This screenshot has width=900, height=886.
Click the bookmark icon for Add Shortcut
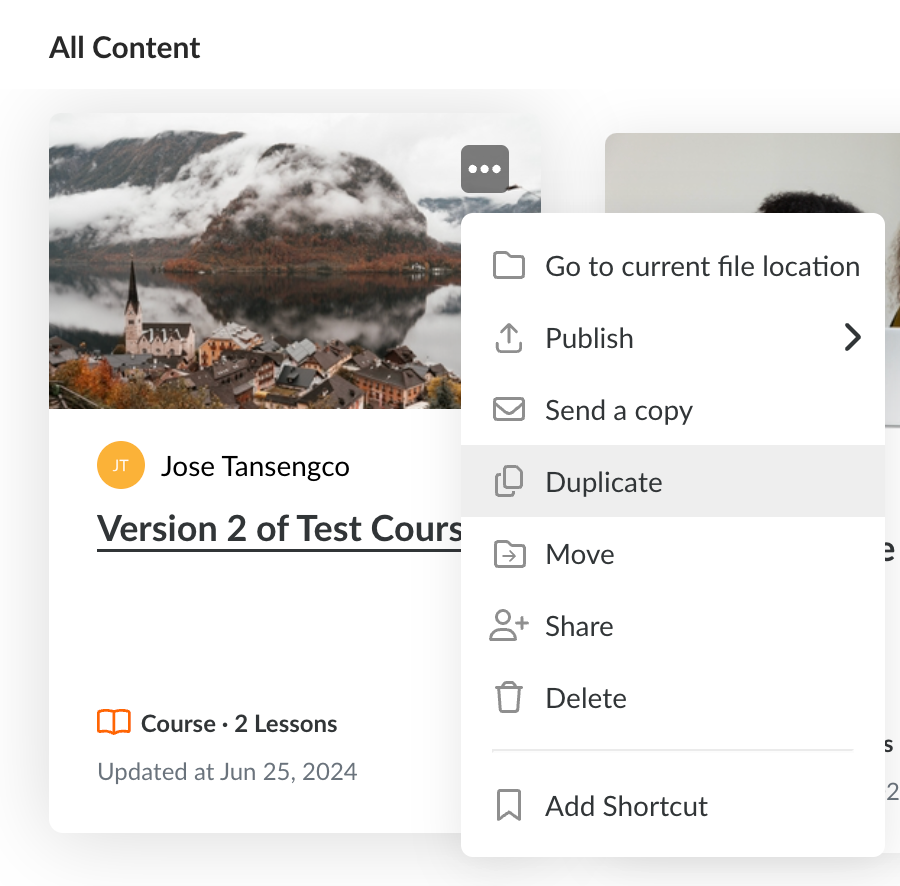tap(509, 806)
